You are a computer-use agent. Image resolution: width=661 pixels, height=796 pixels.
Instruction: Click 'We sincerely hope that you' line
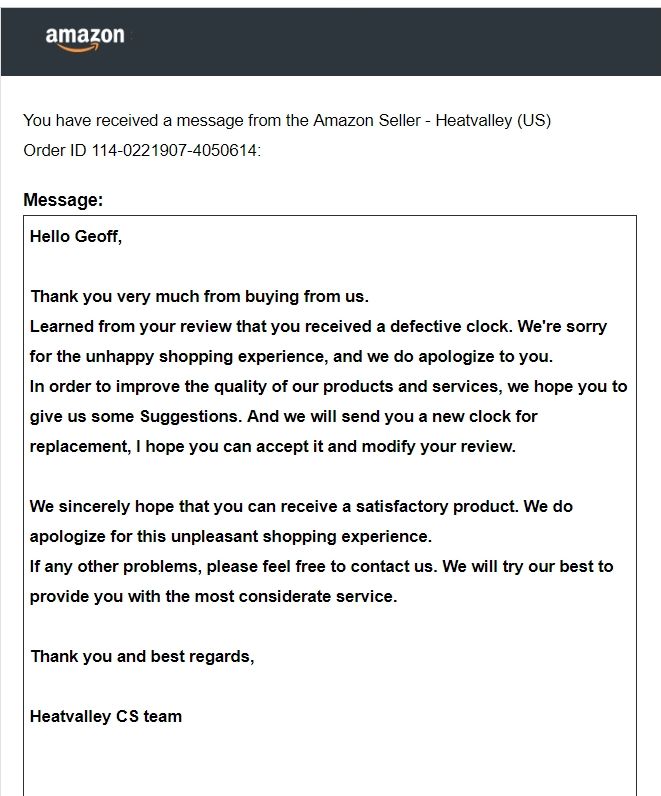[x=302, y=506]
